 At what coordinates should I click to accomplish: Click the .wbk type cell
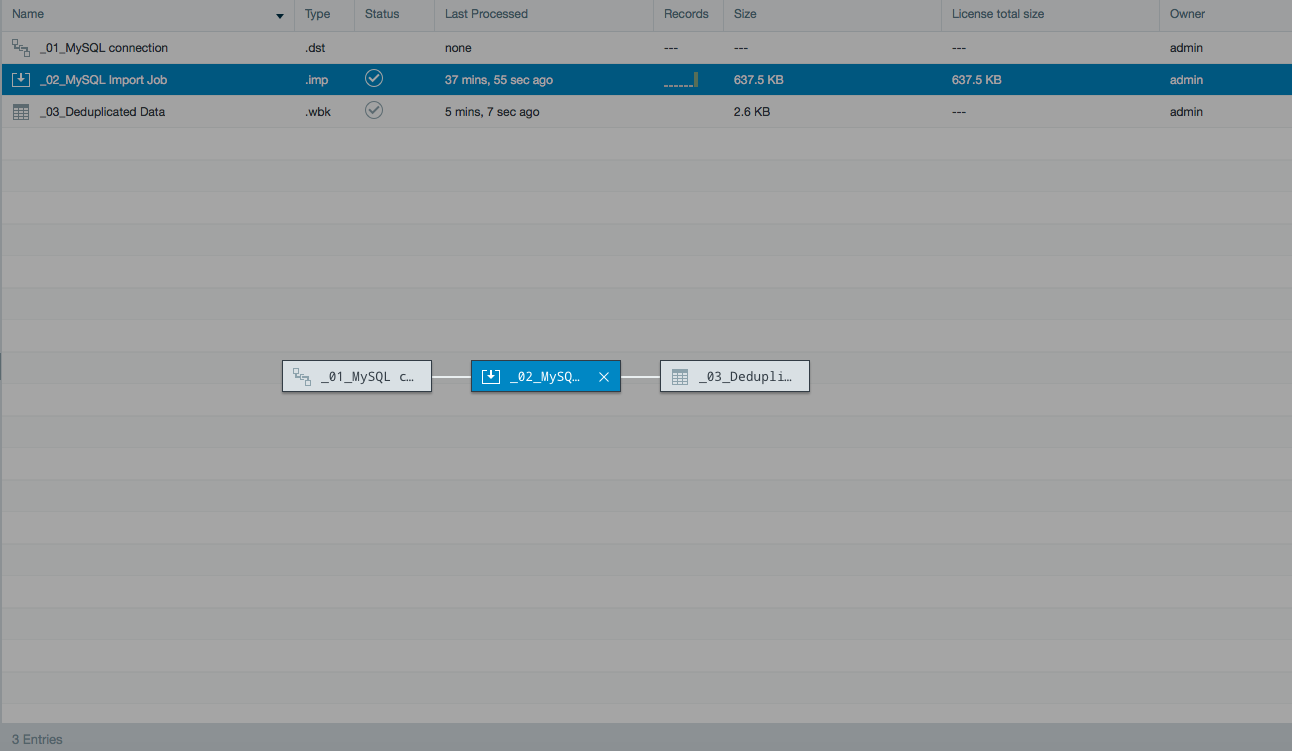click(x=318, y=112)
